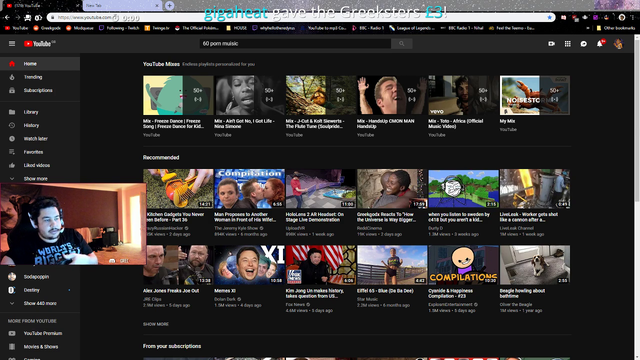Open the Memes XI video title
This screenshot has height=360, width=640.
pyautogui.click(x=225, y=291)
